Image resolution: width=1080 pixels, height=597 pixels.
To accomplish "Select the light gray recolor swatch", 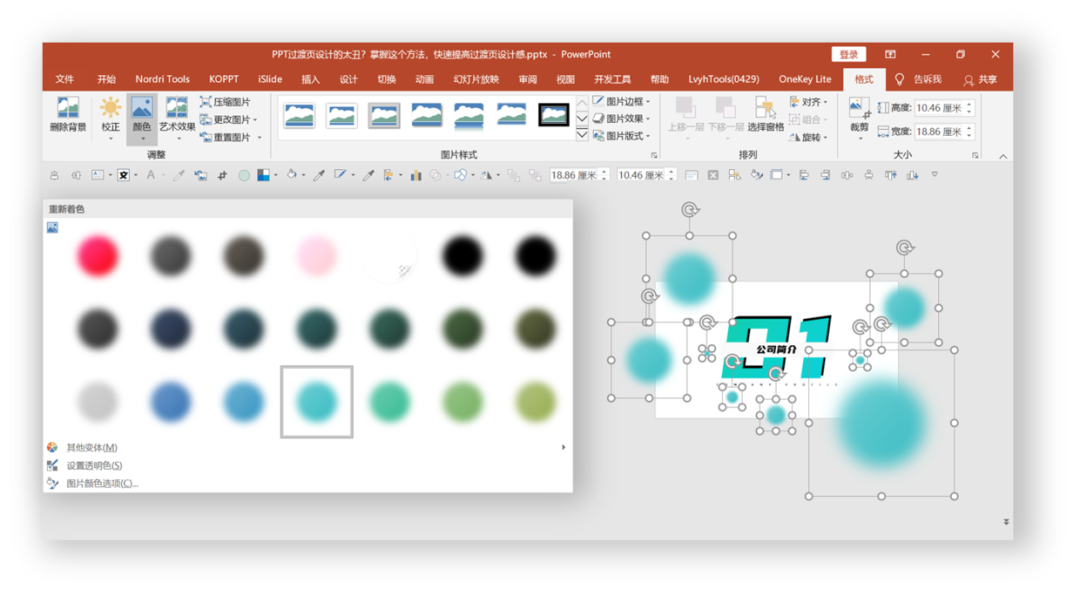I will click(97, 401).
